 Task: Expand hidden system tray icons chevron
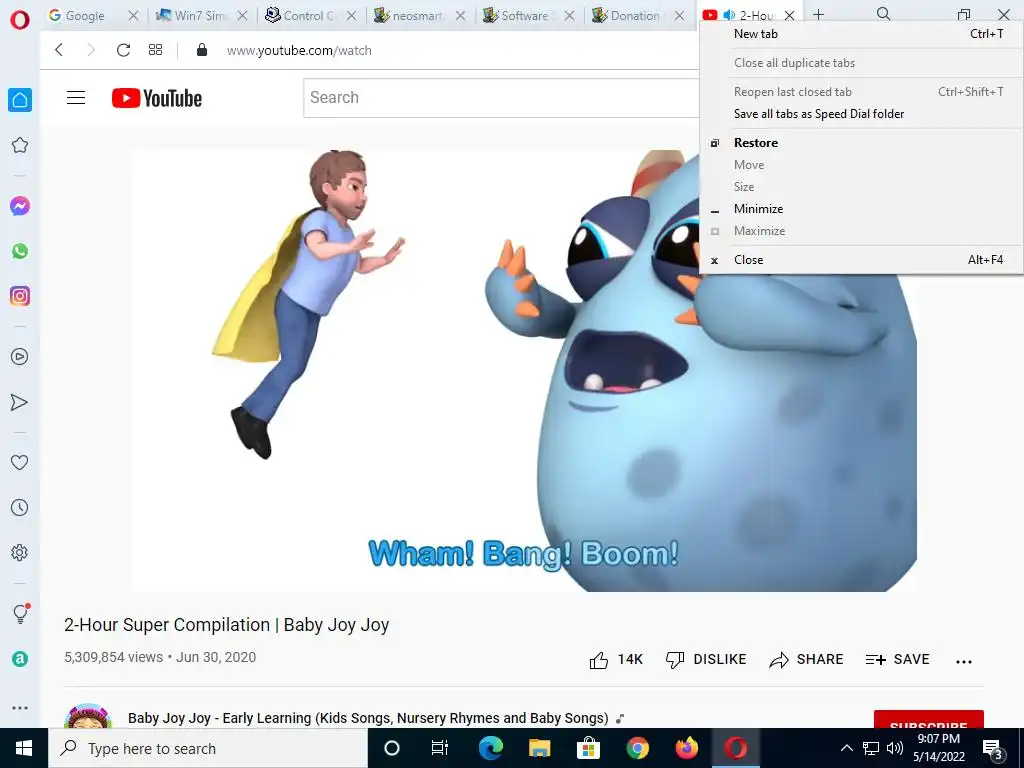(x=846, y=748)
